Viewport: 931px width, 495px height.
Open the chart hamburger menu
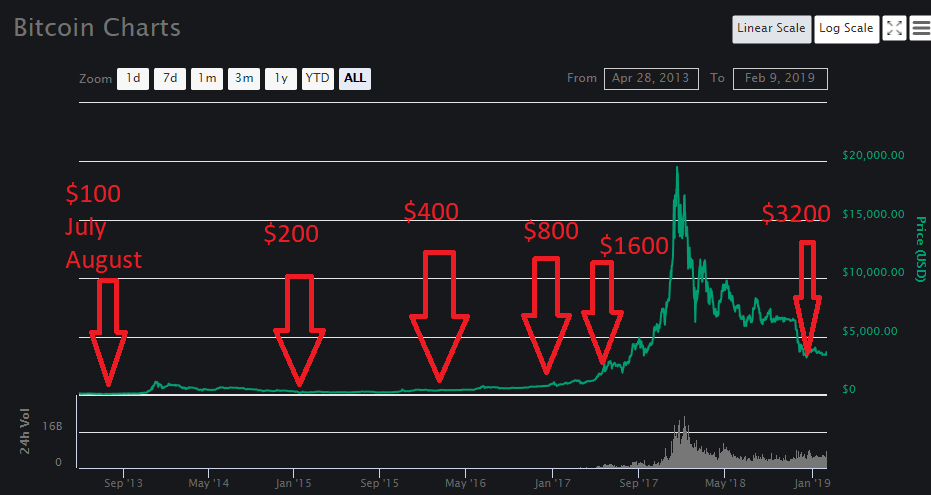pos(921,28)
